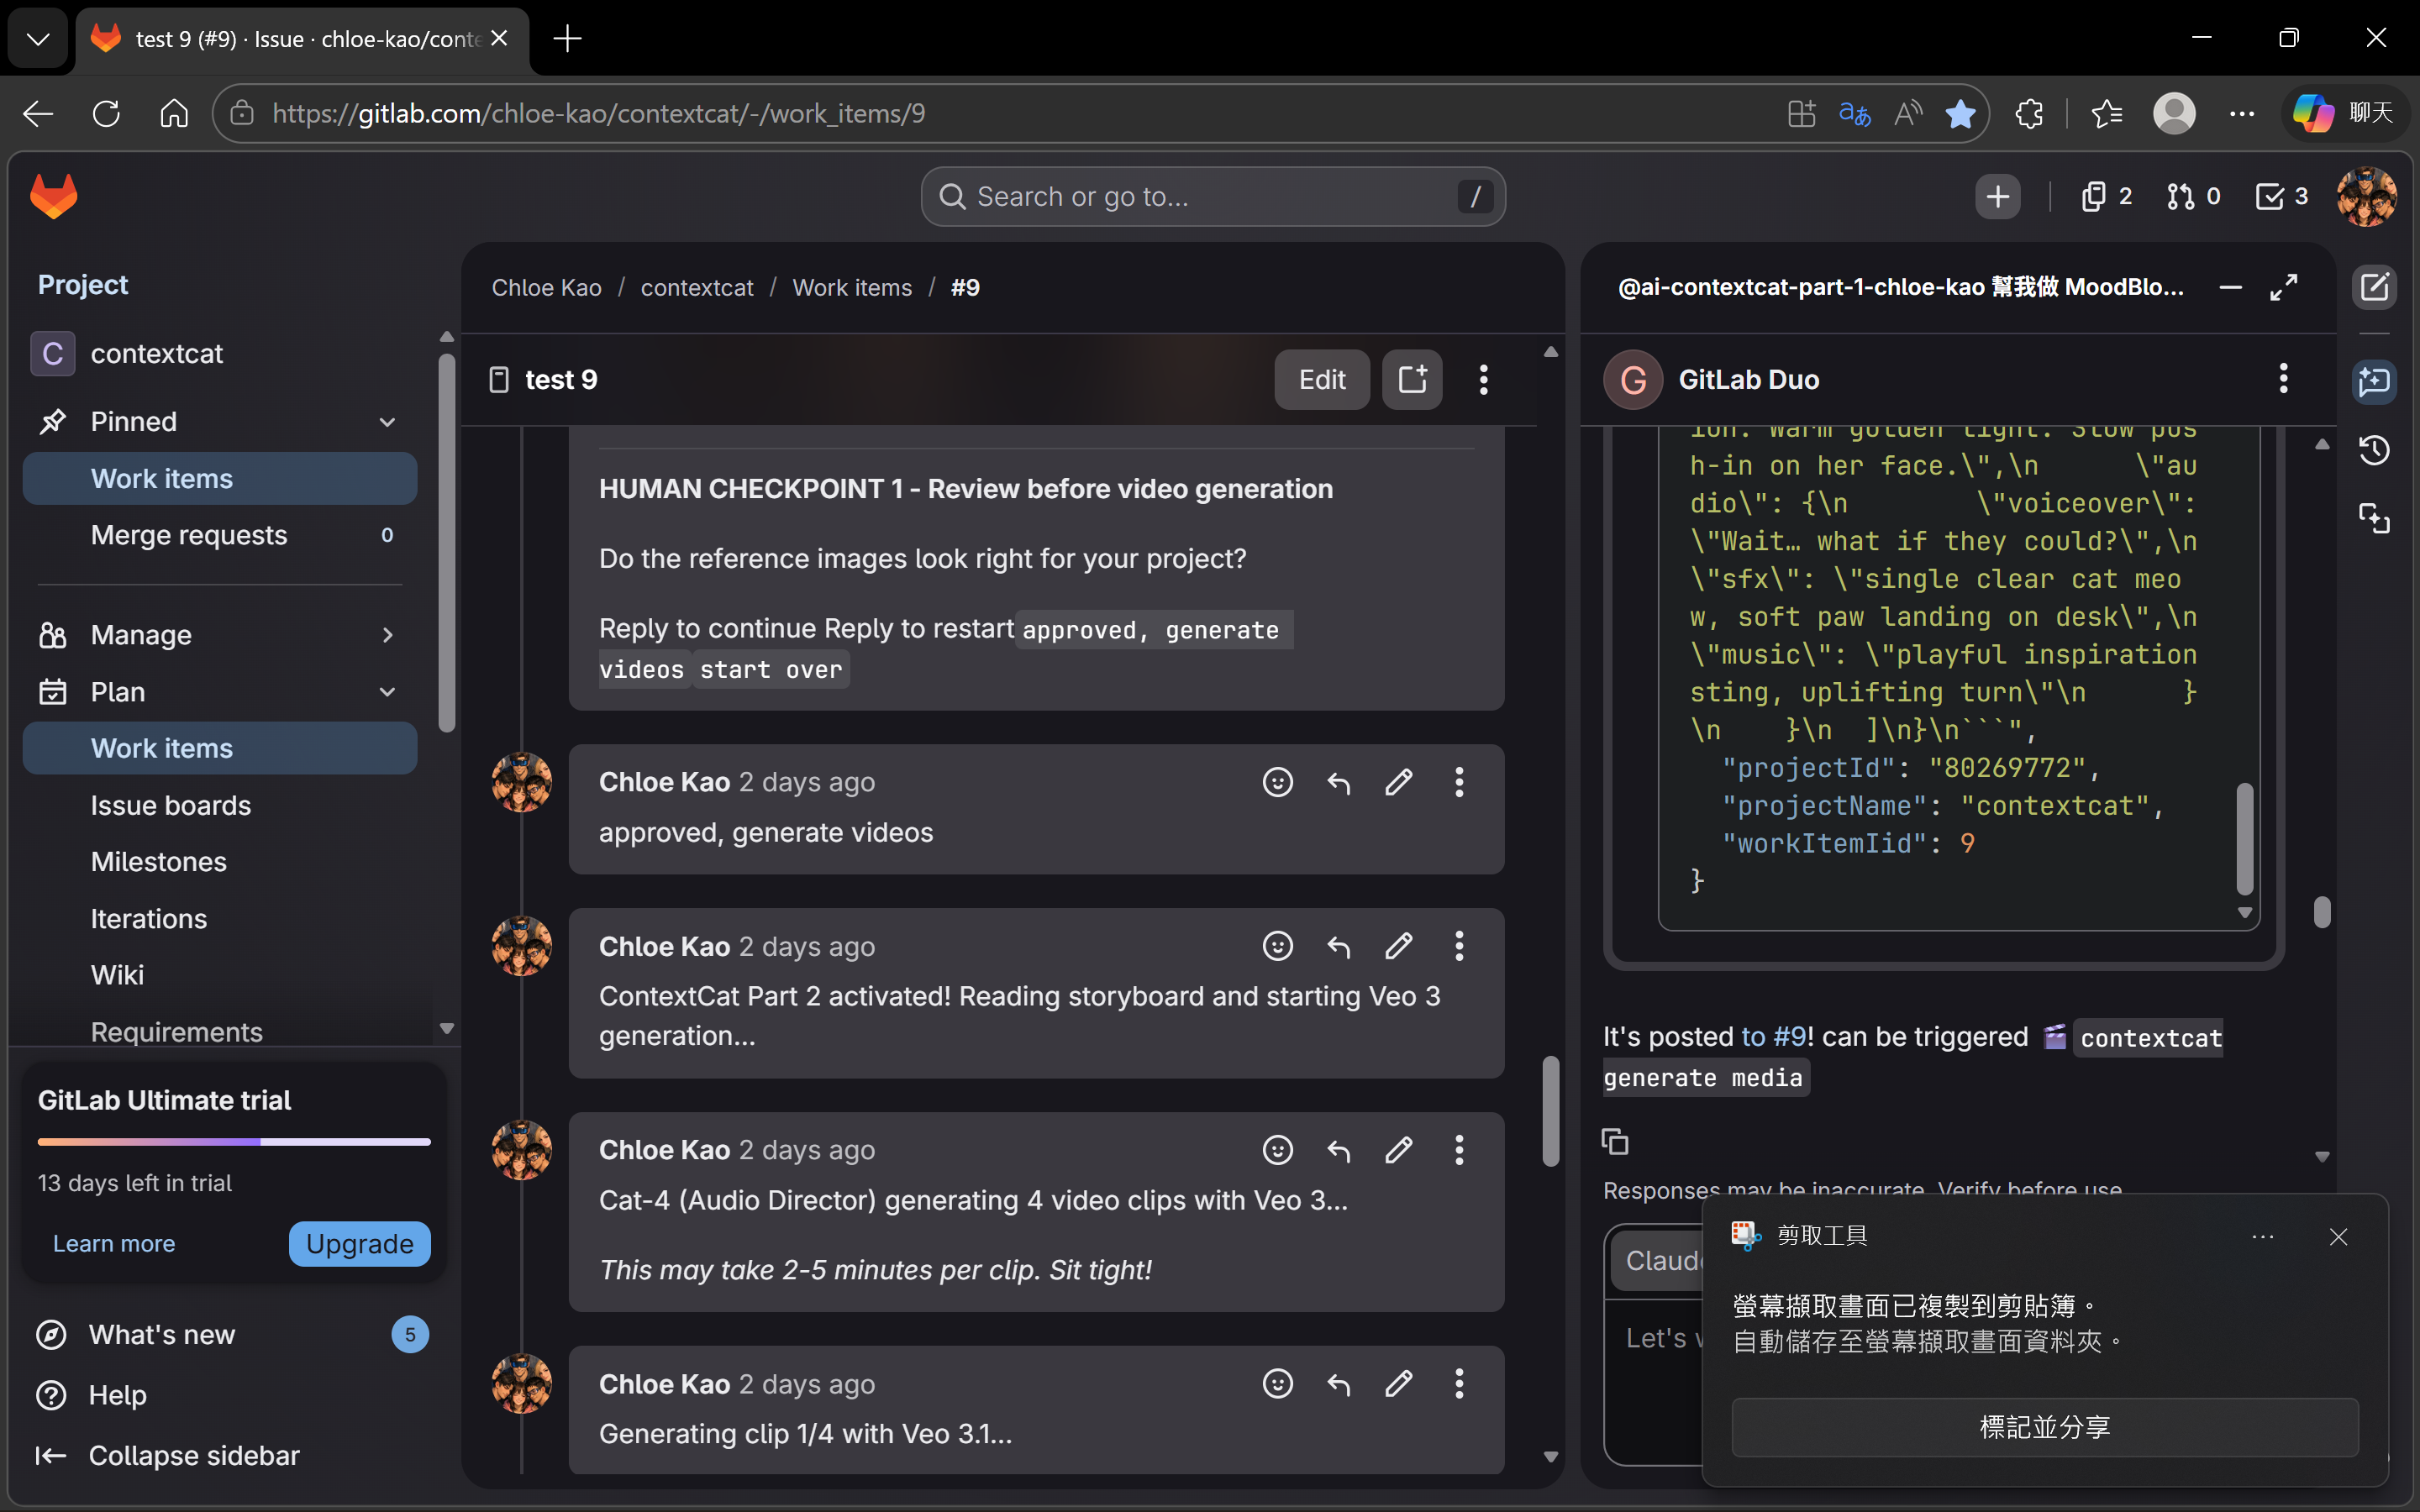Screen dimensions: 2420x1512
Task: Open merge requests icon in top bar
Action: pos(2193,196)
